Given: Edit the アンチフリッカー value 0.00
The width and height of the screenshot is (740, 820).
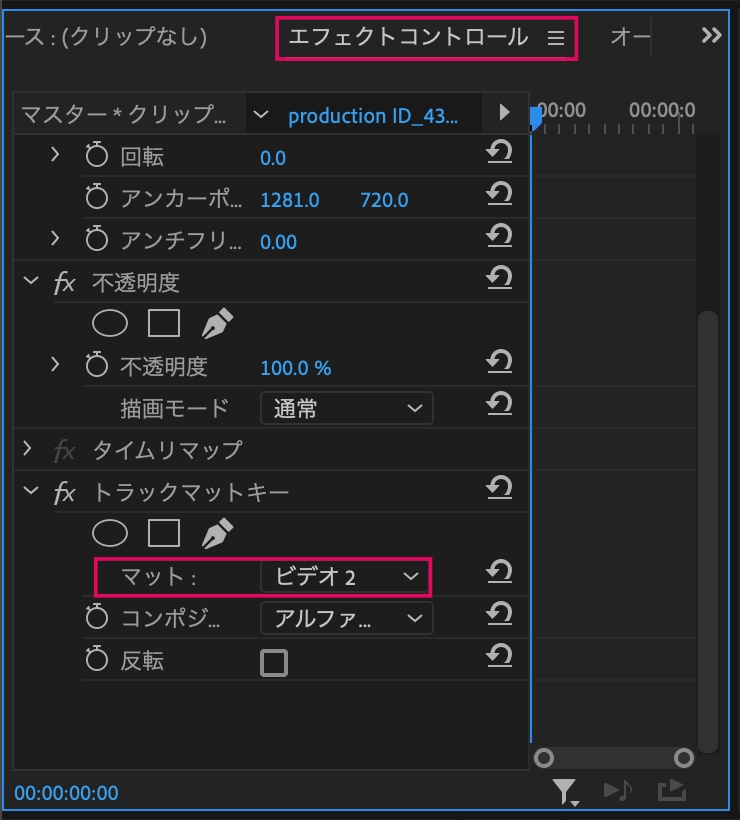Looking at the screenshot, I should (x=278, y=242).
